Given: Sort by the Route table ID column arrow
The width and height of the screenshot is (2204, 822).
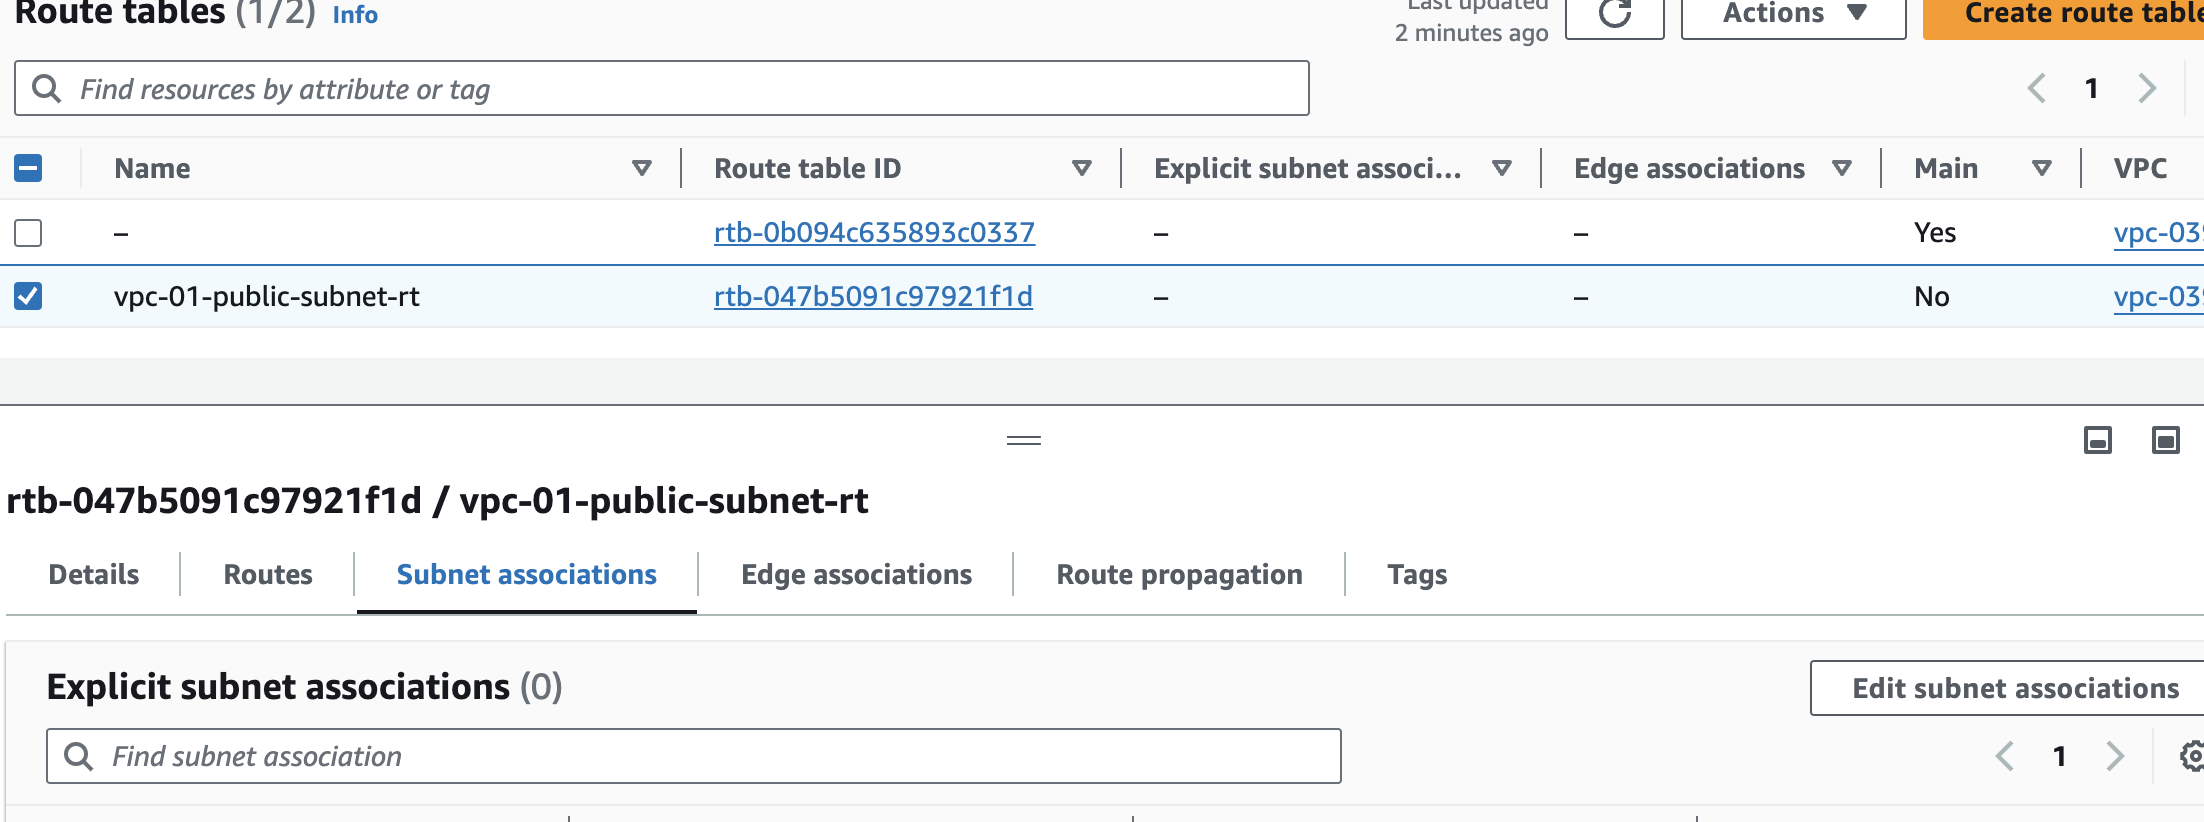Looking at the screenshot, I should coord(1081,168).
